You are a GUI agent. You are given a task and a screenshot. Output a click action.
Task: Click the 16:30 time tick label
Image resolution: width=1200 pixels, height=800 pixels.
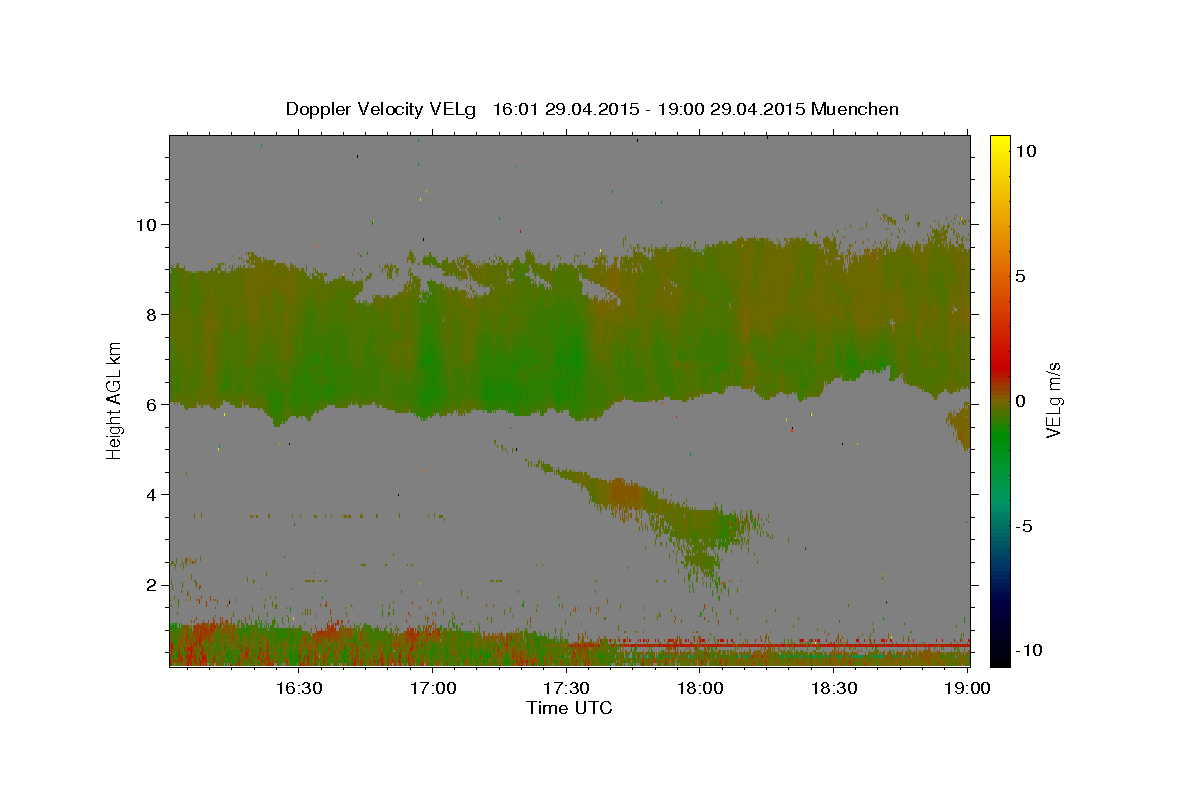(x=299, y=688)
